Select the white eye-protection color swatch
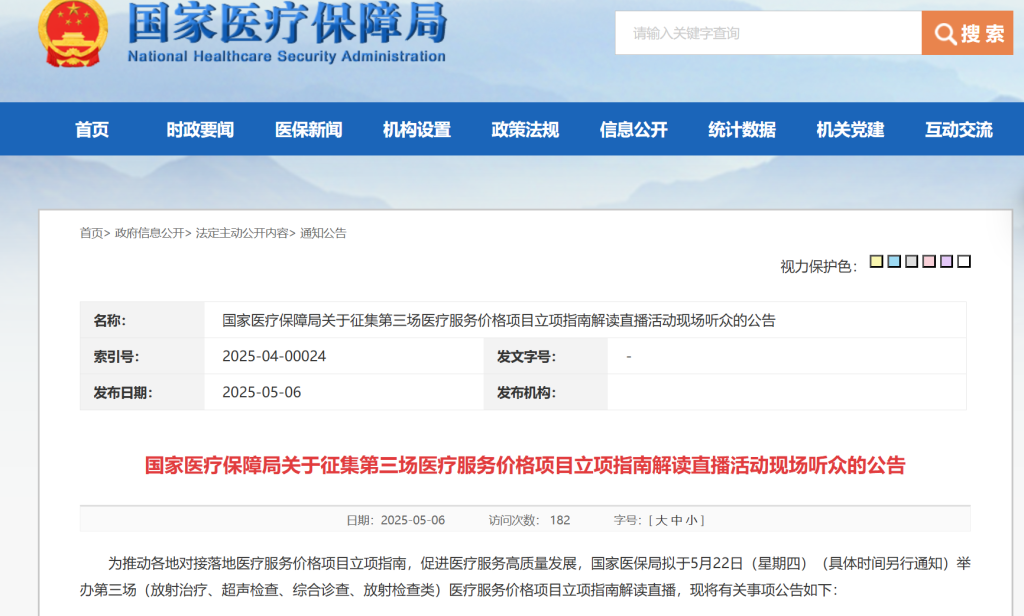 pyautogui.click(x=964, y=261)
